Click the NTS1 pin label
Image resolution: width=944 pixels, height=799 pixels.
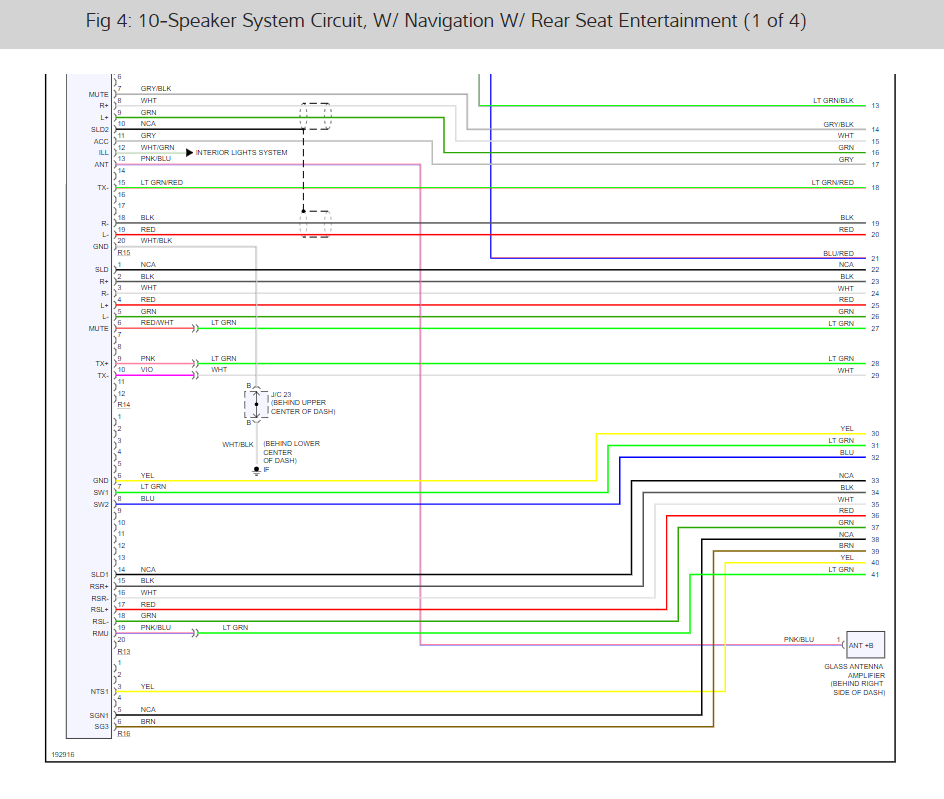(x=99, y=692)
